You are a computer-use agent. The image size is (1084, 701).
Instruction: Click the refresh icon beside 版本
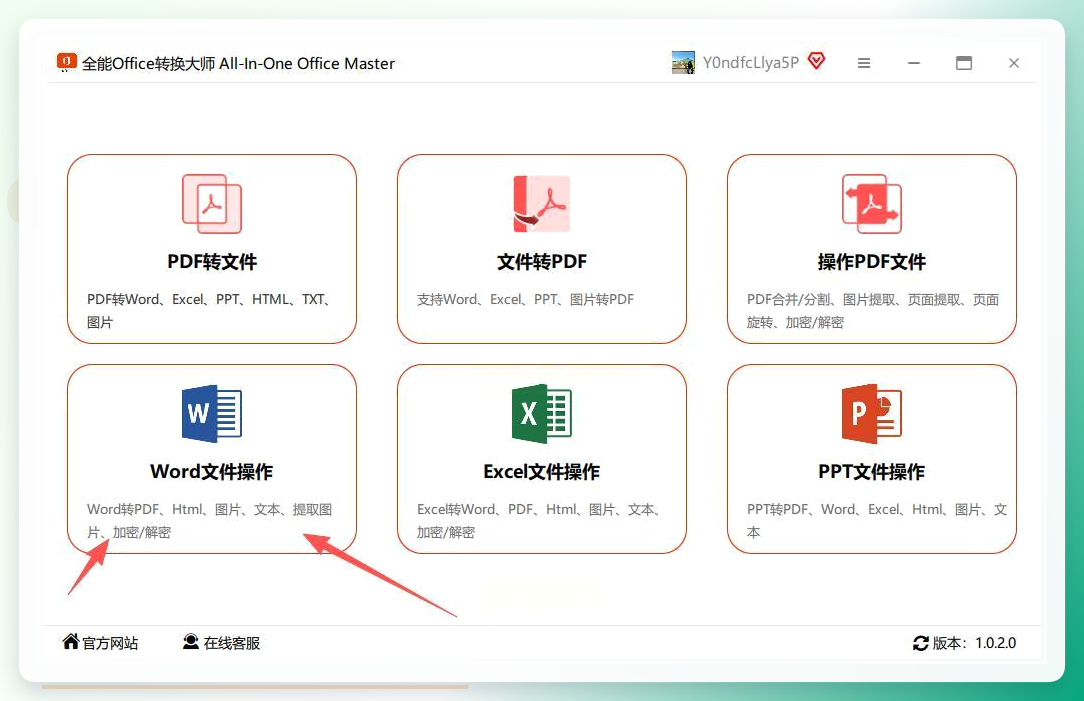[921, 643]
